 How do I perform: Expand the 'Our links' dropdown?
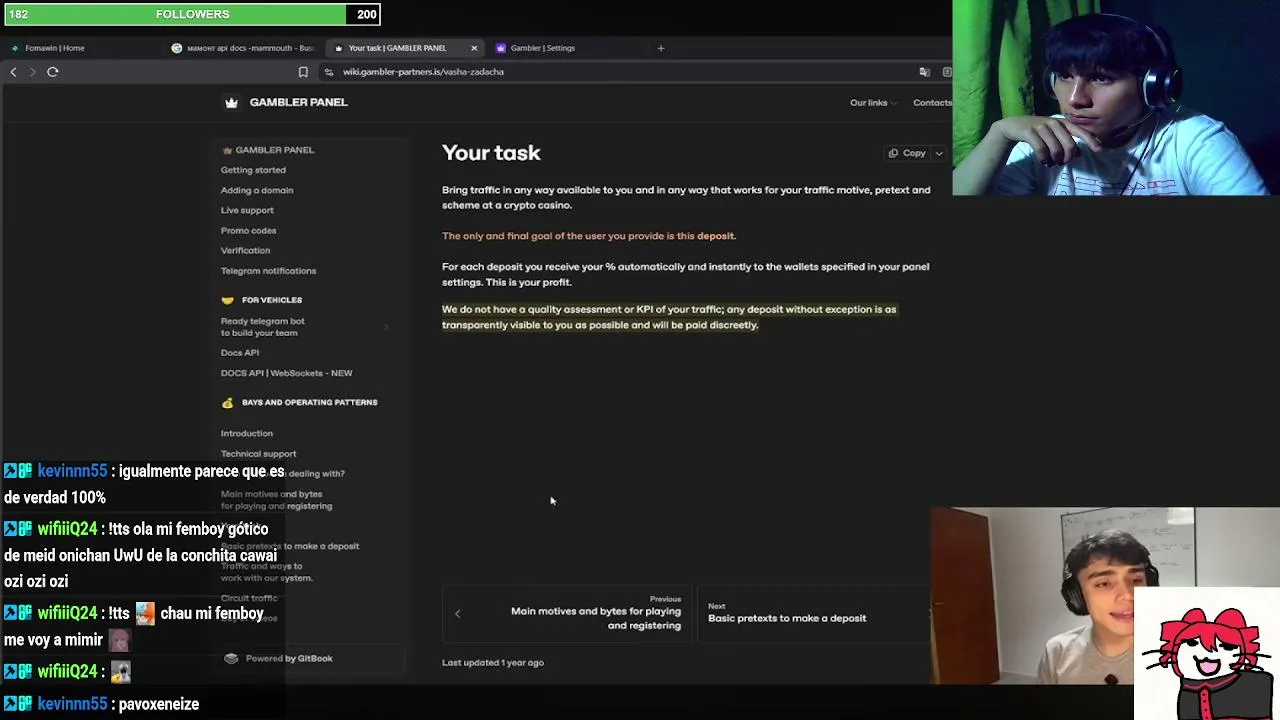873,103
